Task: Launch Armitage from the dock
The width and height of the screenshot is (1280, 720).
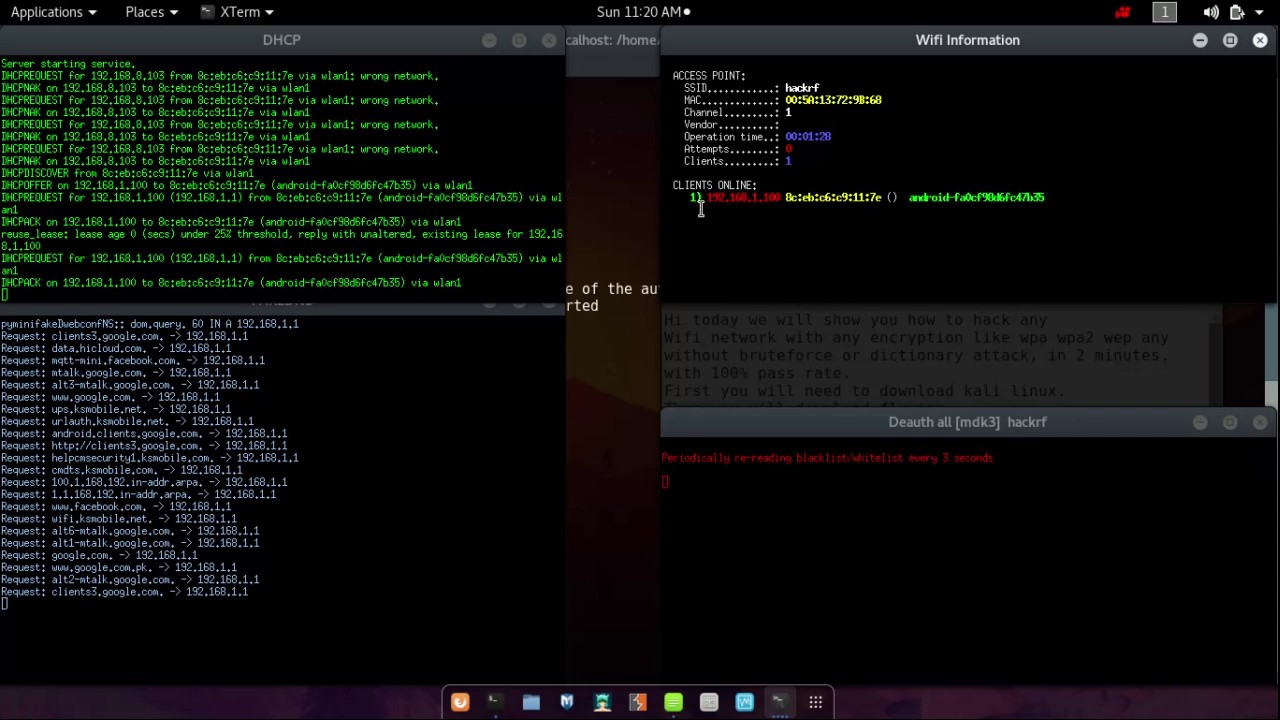Action: [x=602, y=702]
